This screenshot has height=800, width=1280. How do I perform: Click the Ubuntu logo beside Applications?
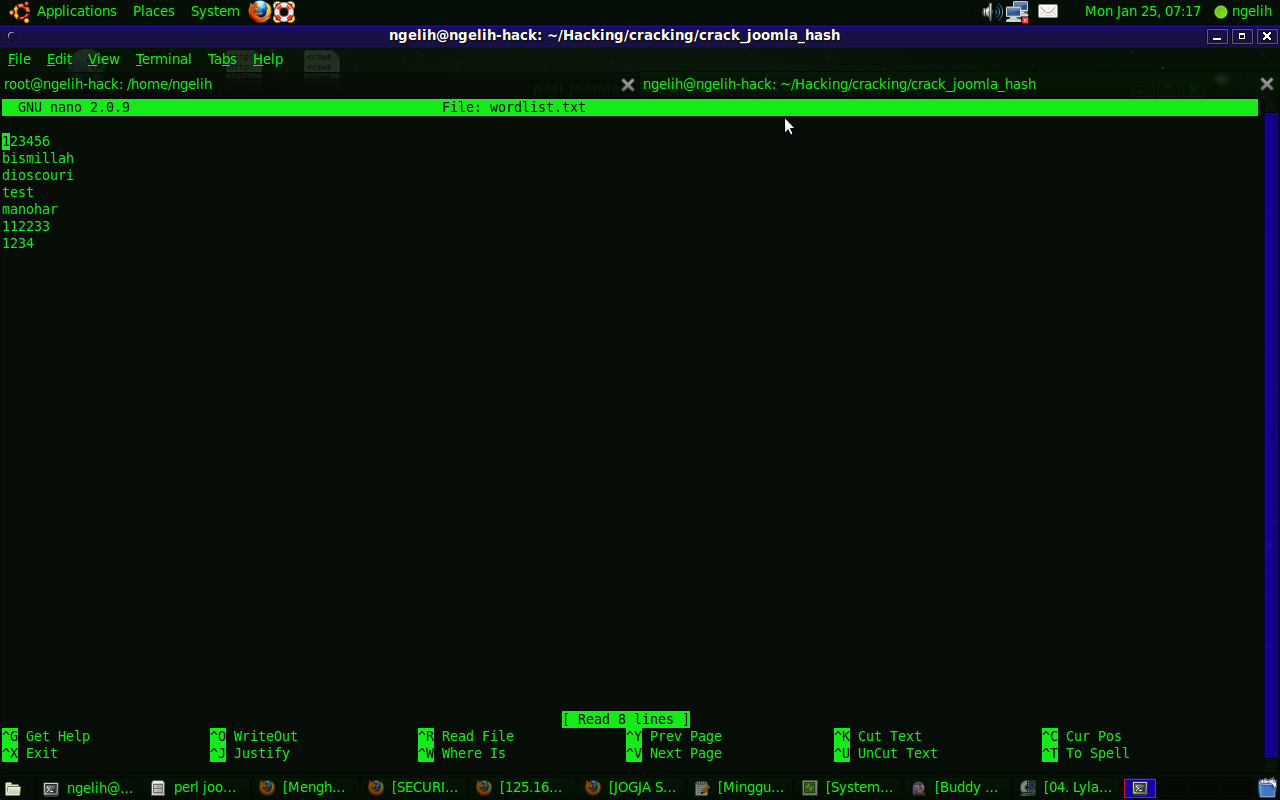[19, 12]
